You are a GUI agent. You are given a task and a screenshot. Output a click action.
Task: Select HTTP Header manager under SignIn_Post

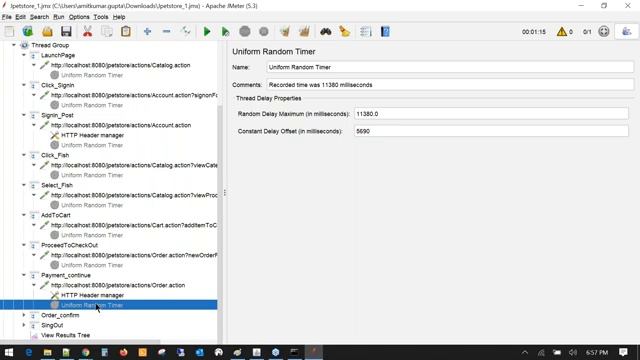[x=92, y=135]
